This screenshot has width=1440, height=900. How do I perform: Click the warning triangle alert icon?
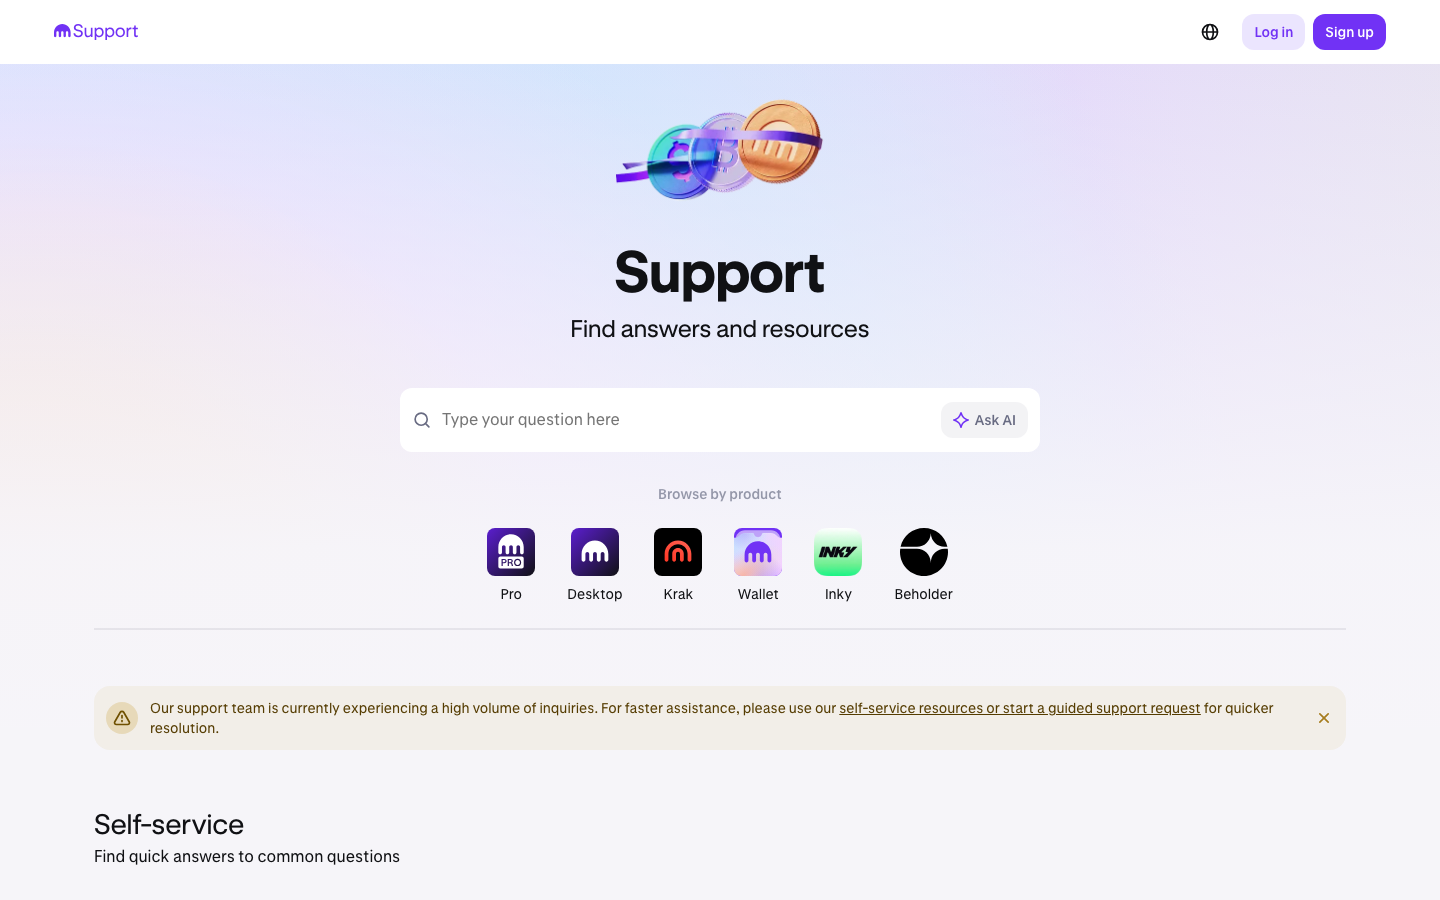click(x=122, y=718)
